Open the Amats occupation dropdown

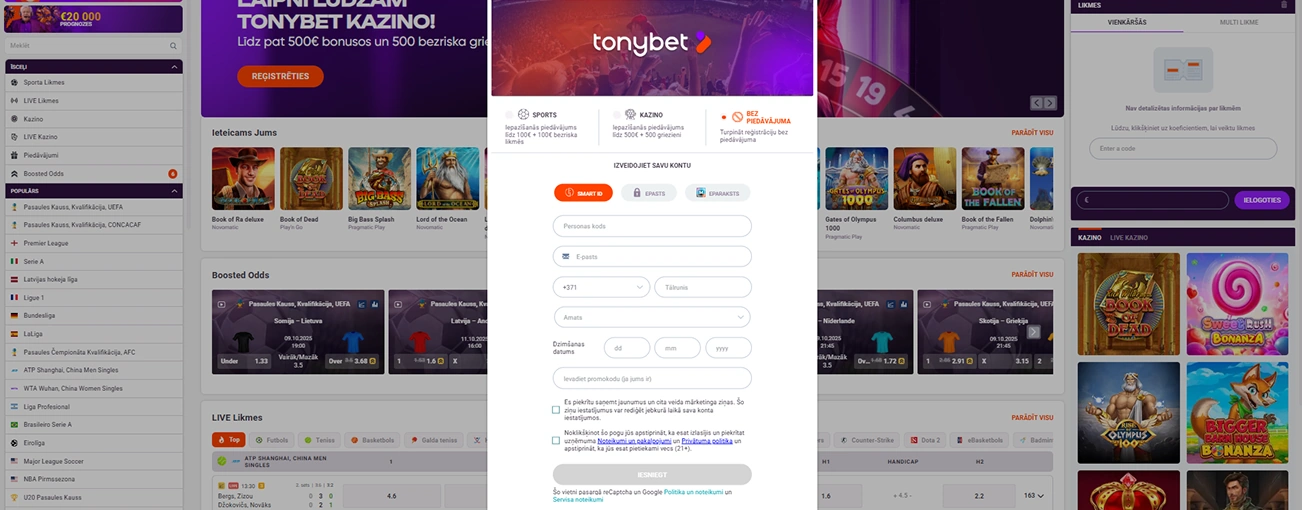(x=652, y=317)
